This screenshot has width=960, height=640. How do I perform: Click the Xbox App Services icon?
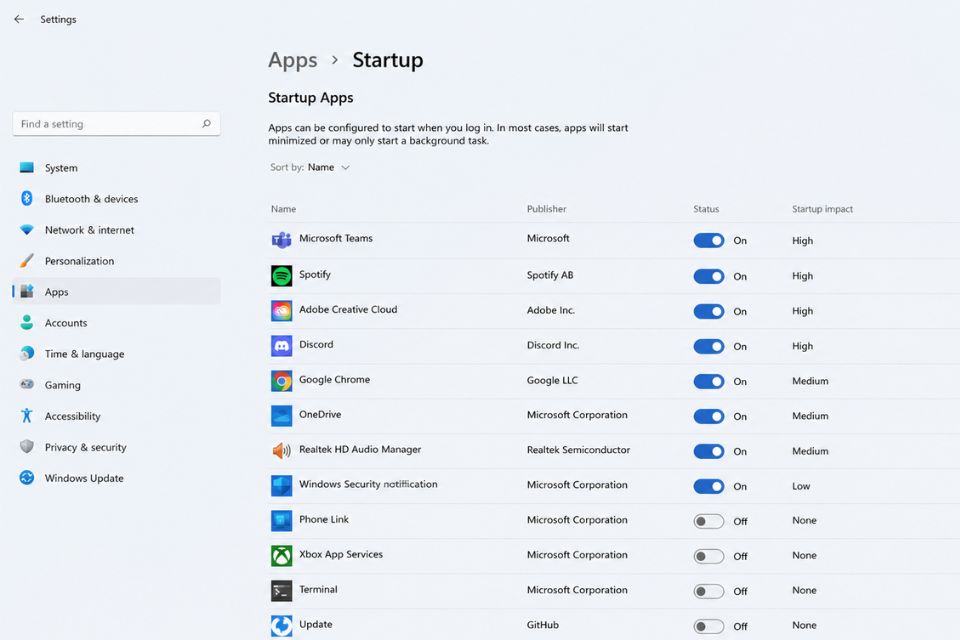[282, 555]
